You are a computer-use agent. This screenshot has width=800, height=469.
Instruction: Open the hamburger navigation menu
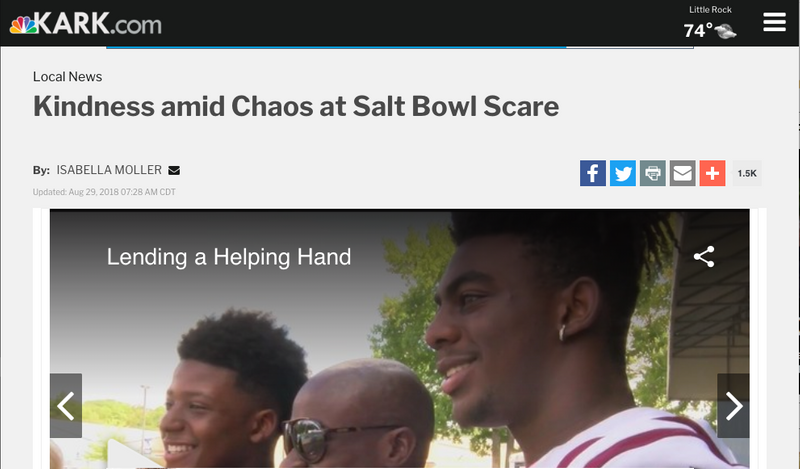pyautogui.click(x=774, y=22)
